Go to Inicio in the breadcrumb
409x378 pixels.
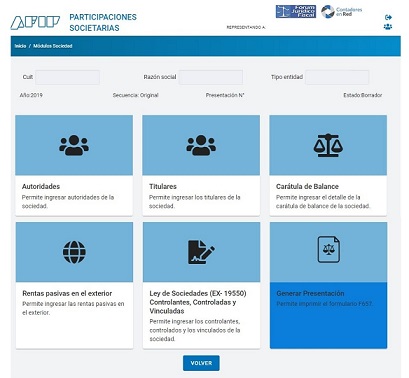click(x=20, y=46)
